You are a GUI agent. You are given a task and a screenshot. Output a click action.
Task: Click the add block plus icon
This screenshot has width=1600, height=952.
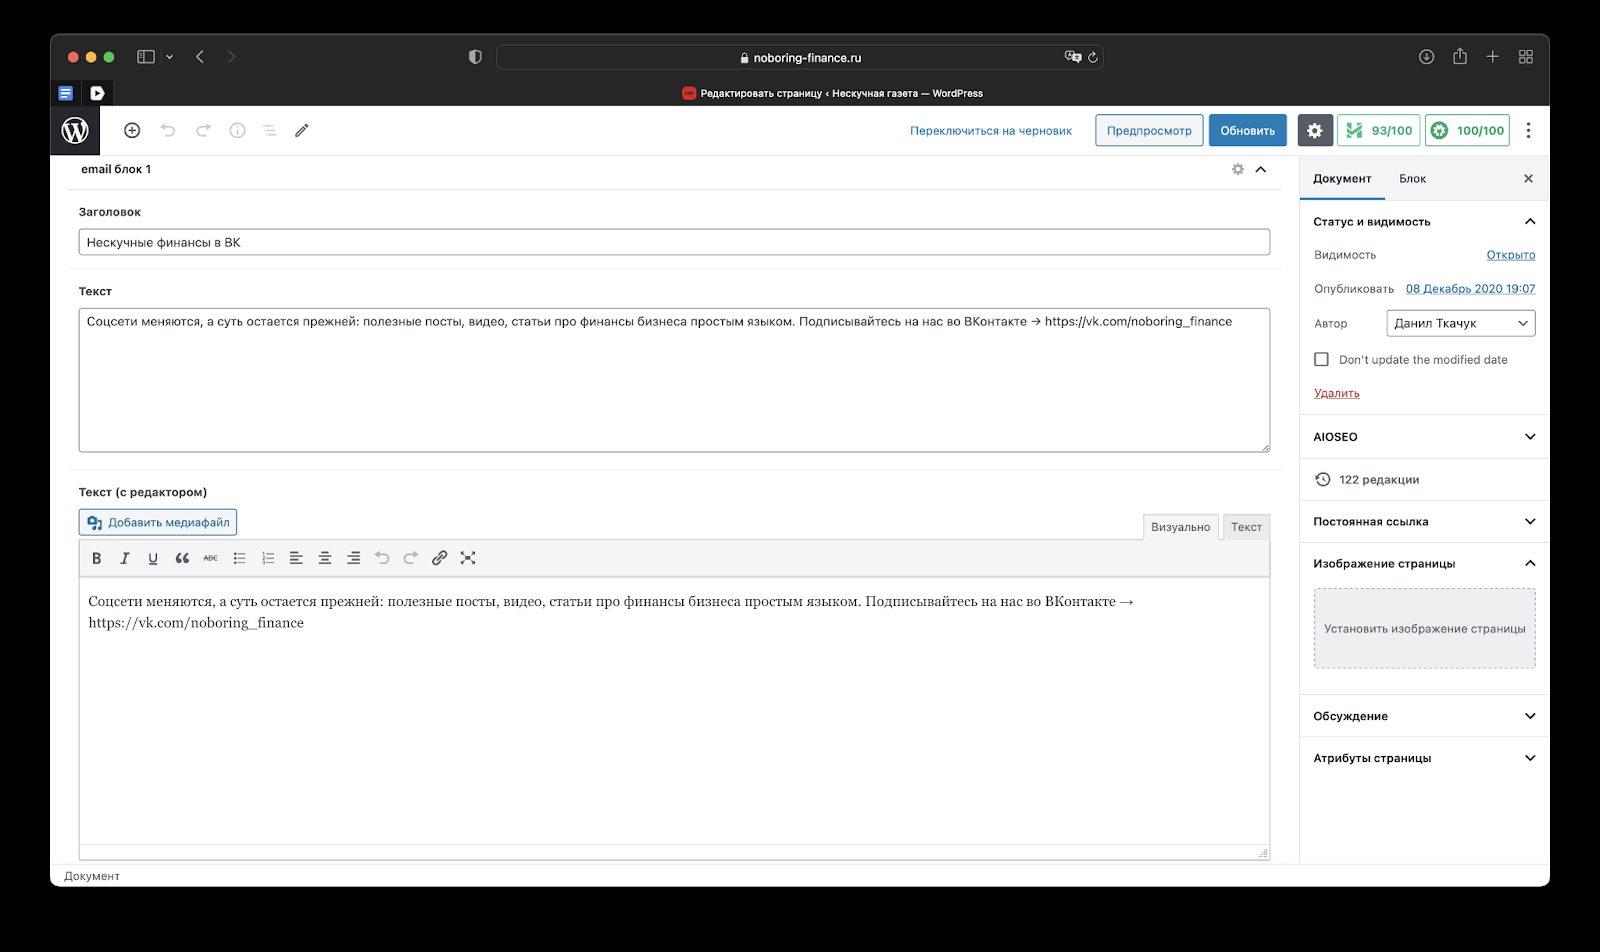coord(132,130)
